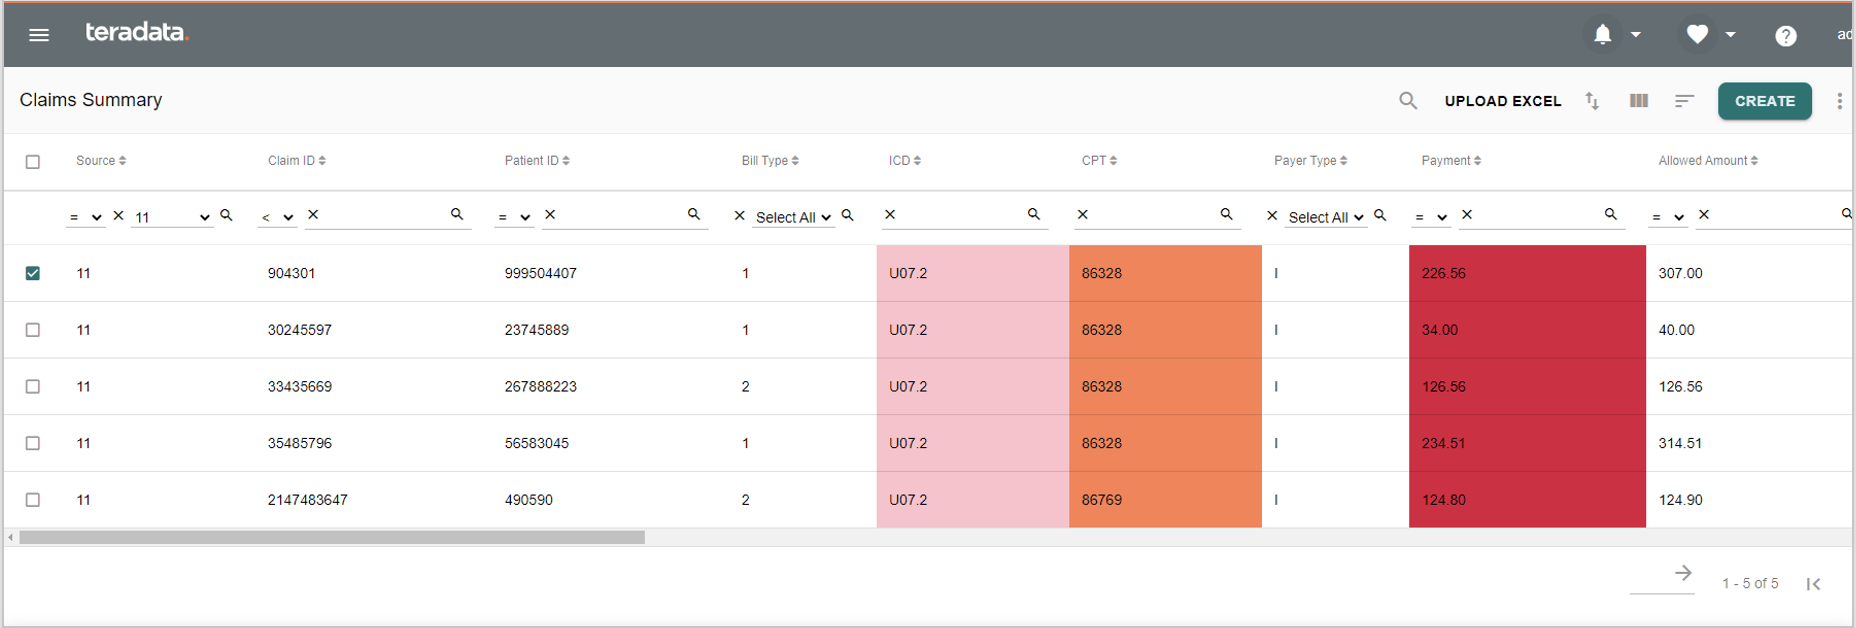
Task: Click the filter list icon in toolbar
Action: click(x=1684, y=101)
